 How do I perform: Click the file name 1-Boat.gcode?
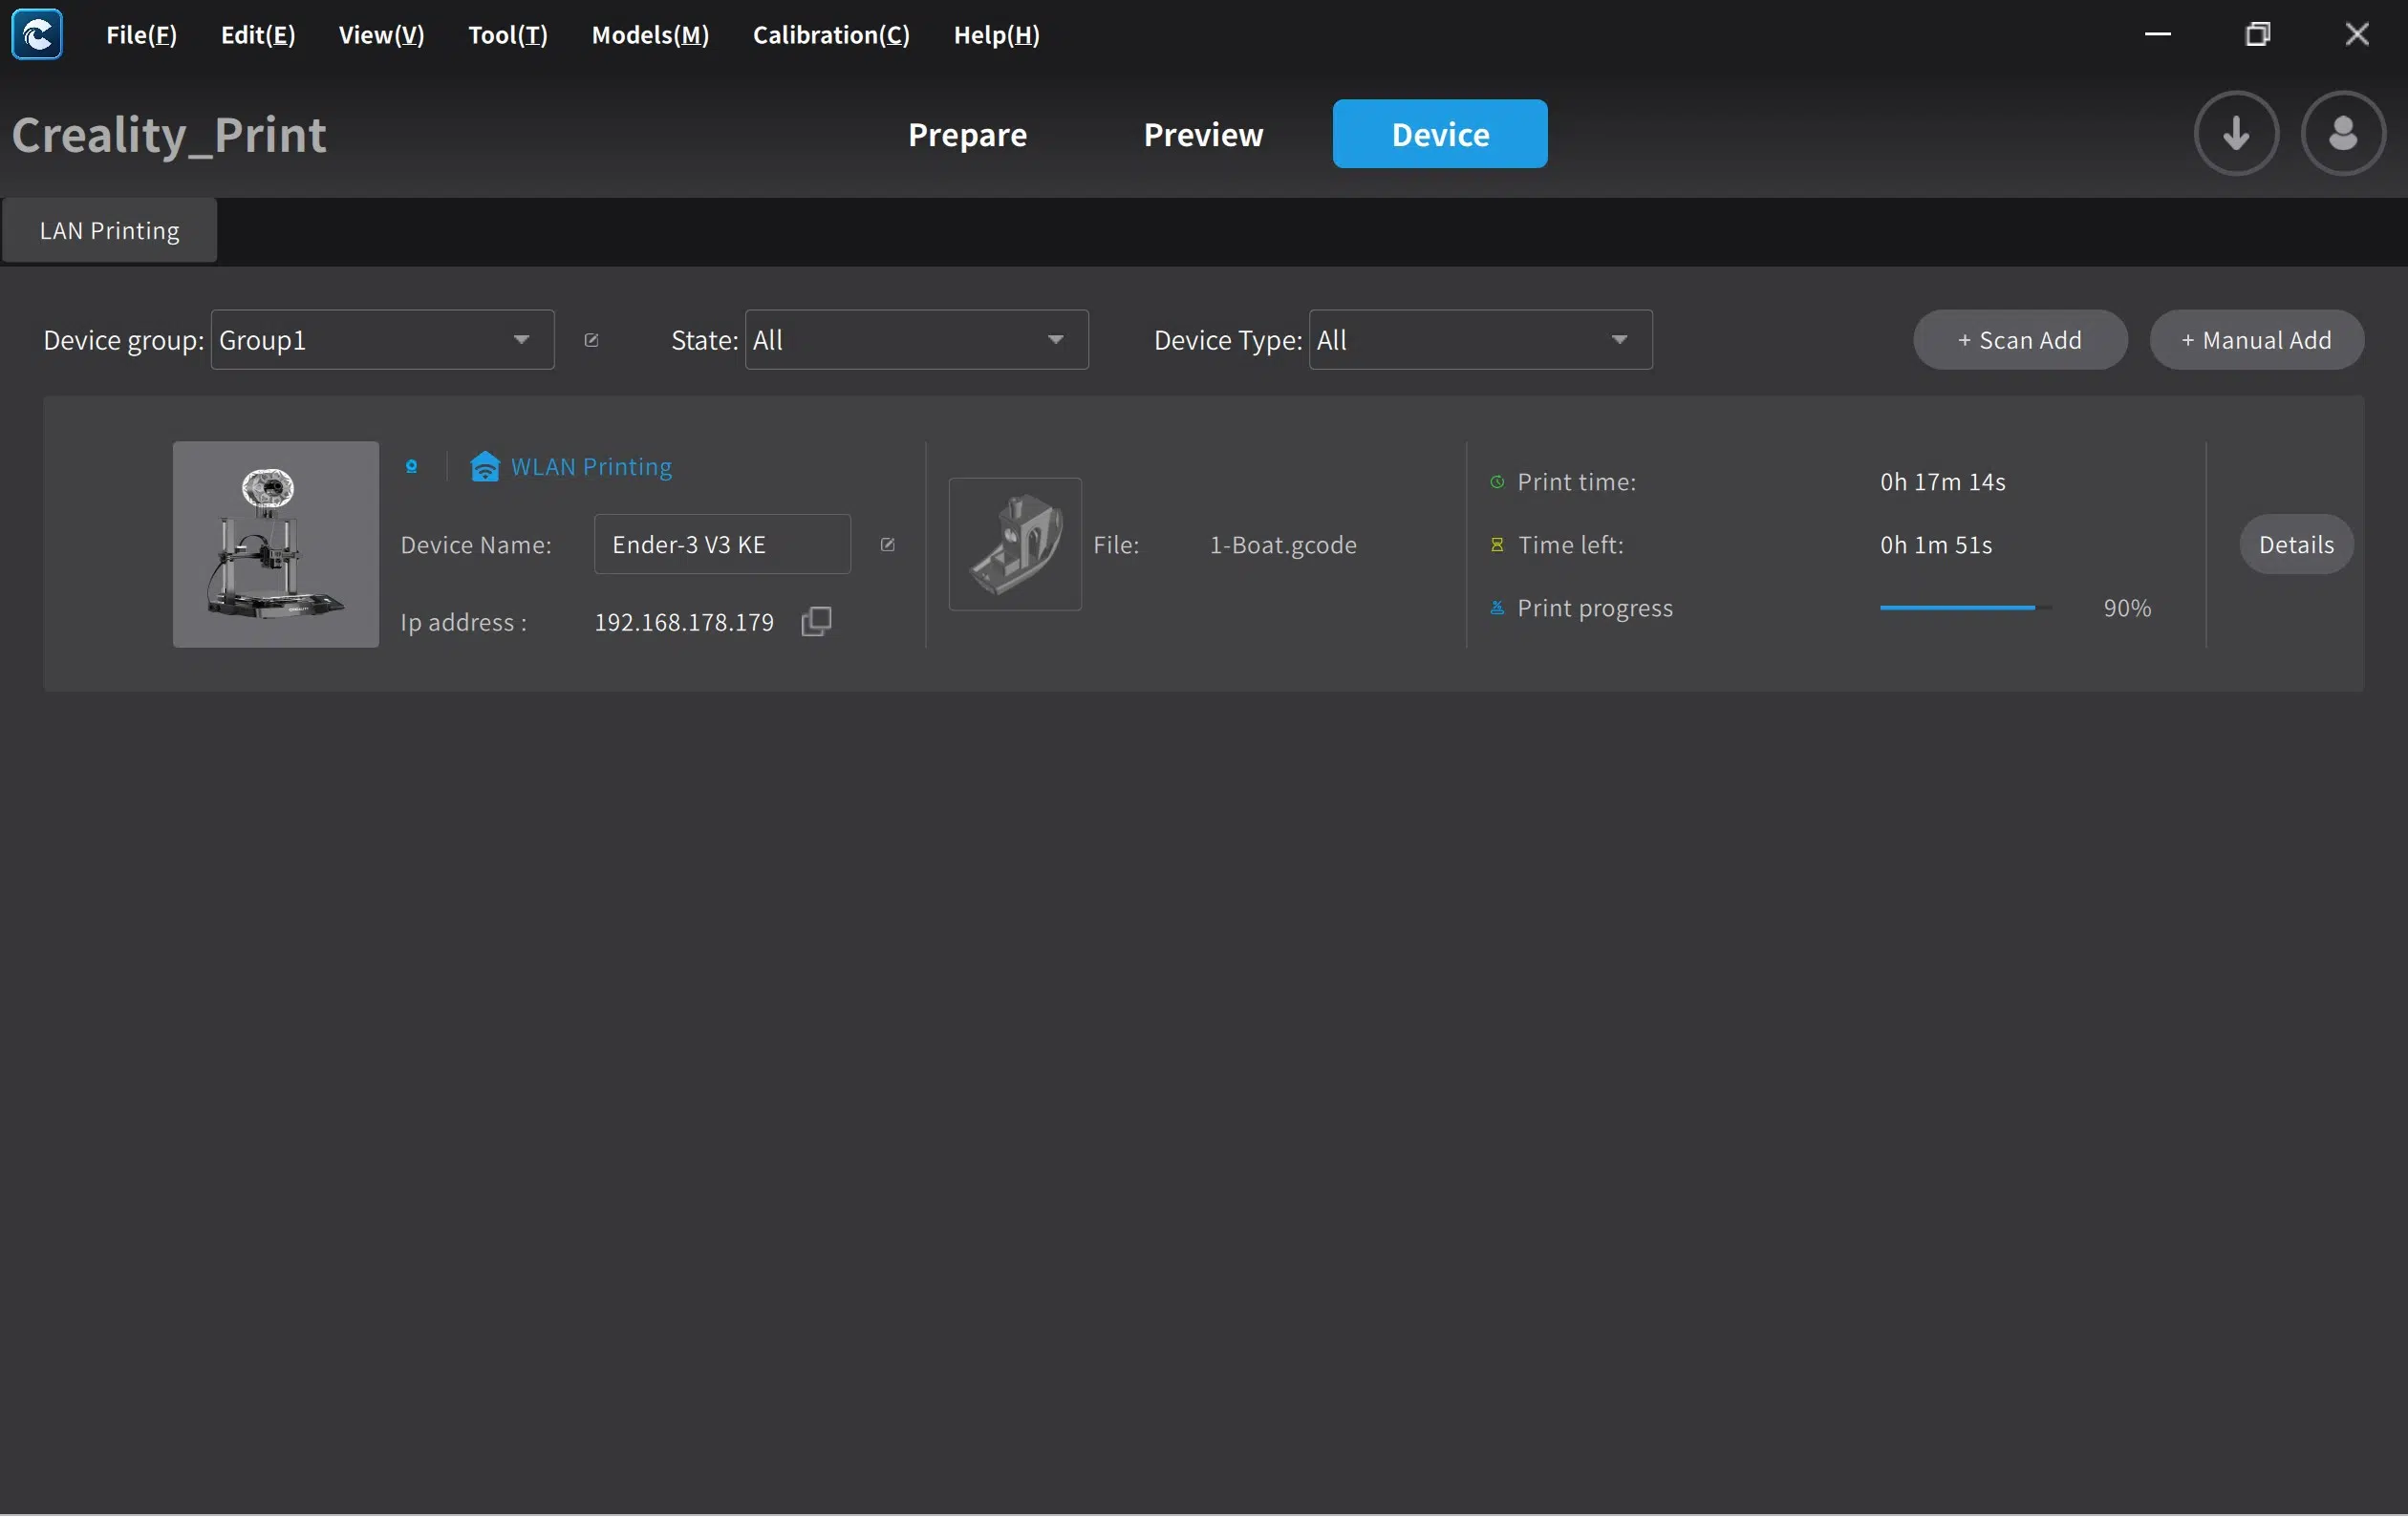coord(1283,545)
